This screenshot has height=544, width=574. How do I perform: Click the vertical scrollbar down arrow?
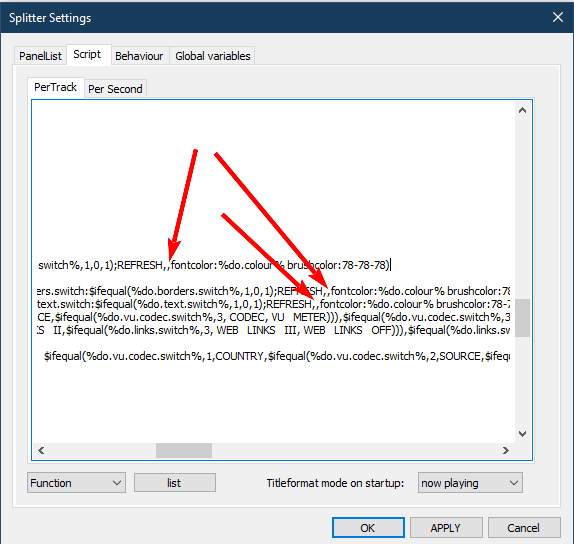[x=522, y=434]
